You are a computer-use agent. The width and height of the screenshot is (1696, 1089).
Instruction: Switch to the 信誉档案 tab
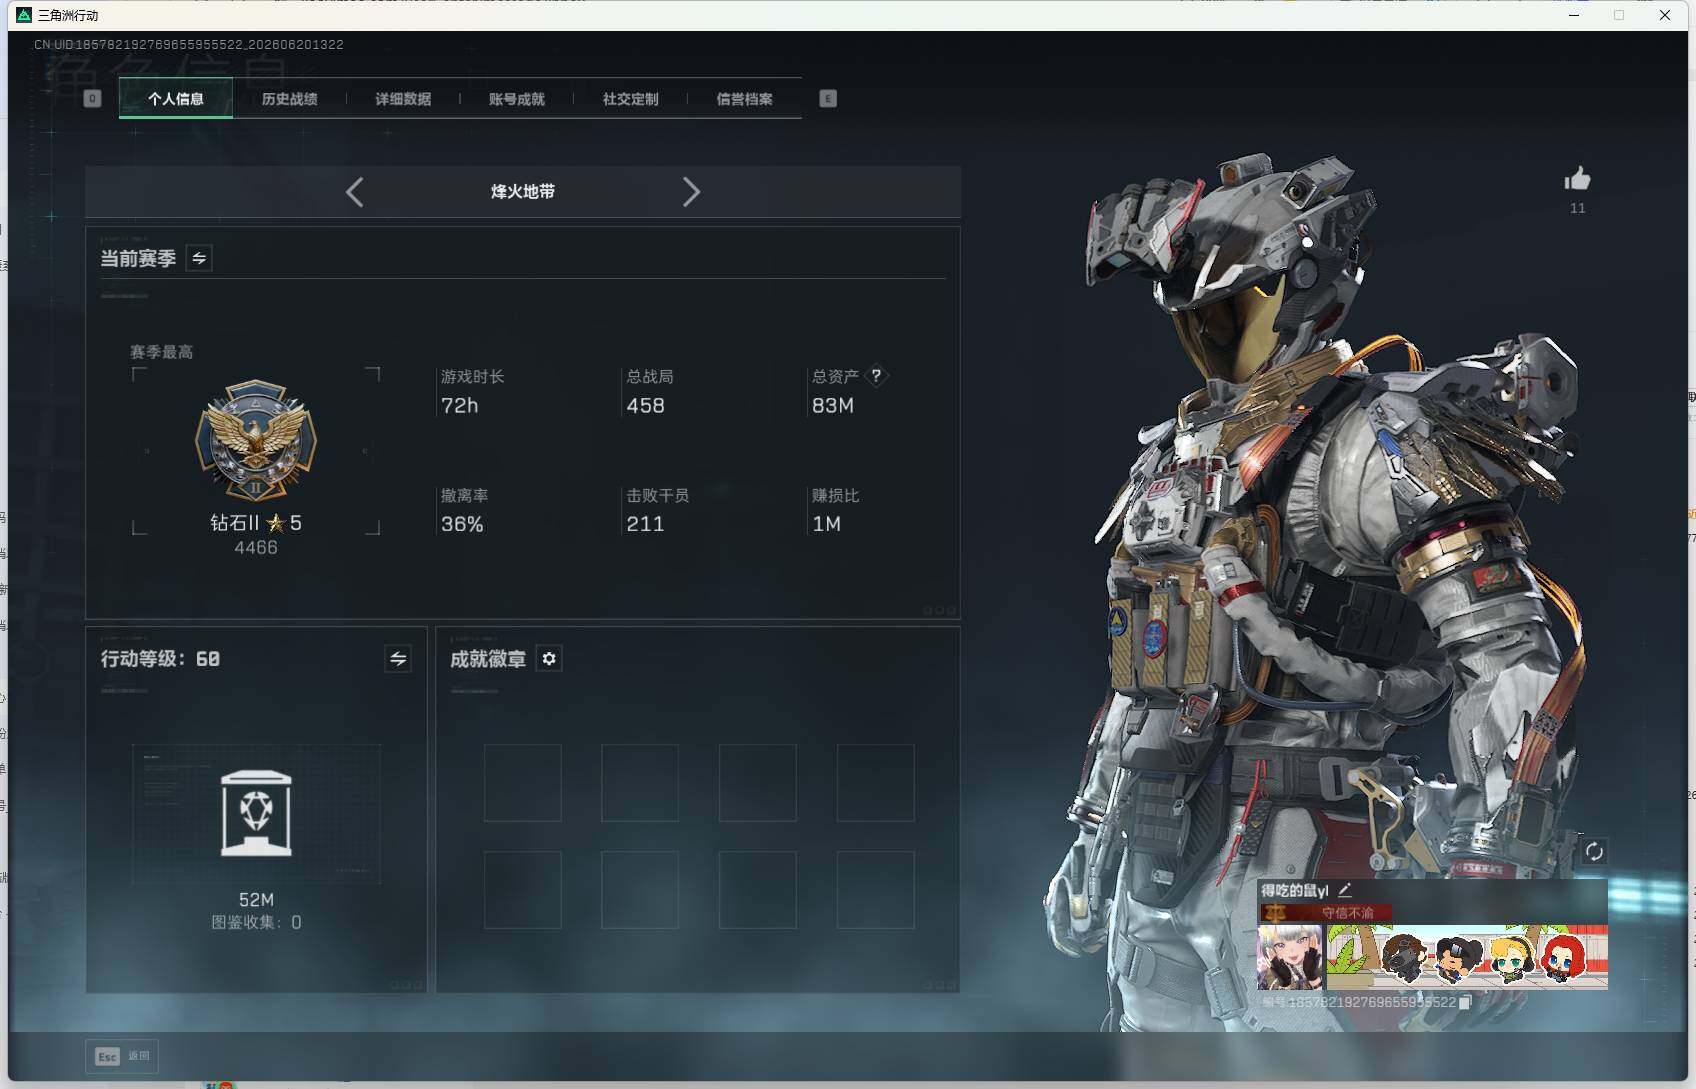tap(744, 98)
